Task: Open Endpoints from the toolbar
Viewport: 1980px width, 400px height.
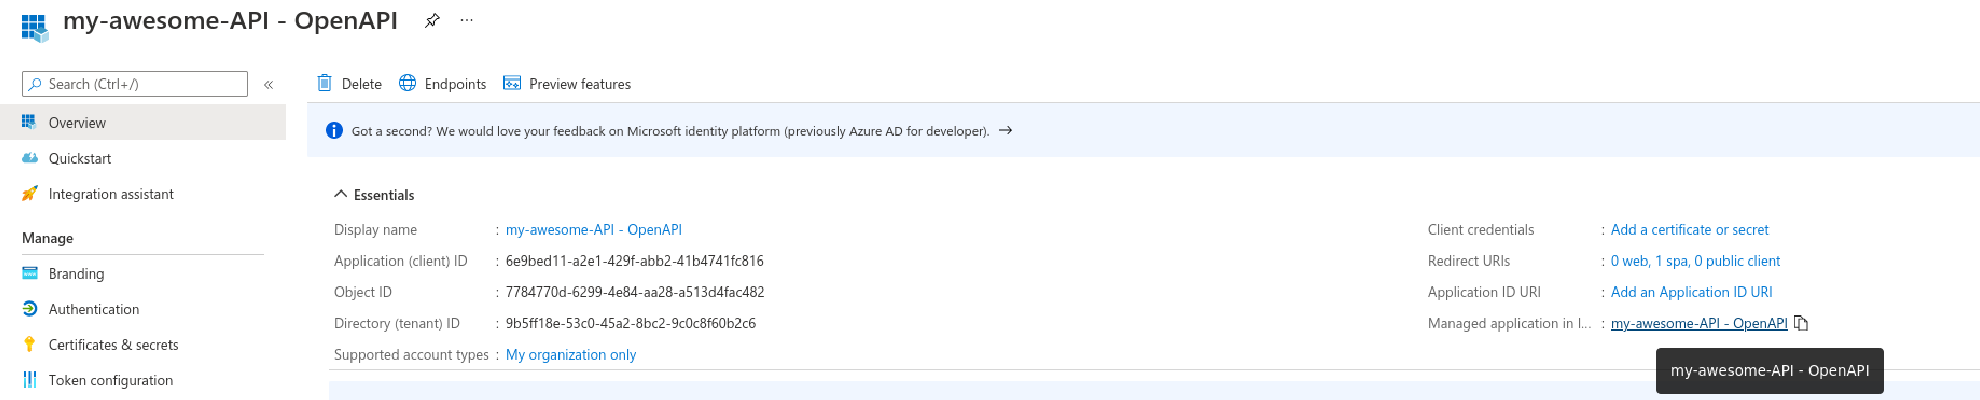Action: pyautogui.click(x=442, y=83)
